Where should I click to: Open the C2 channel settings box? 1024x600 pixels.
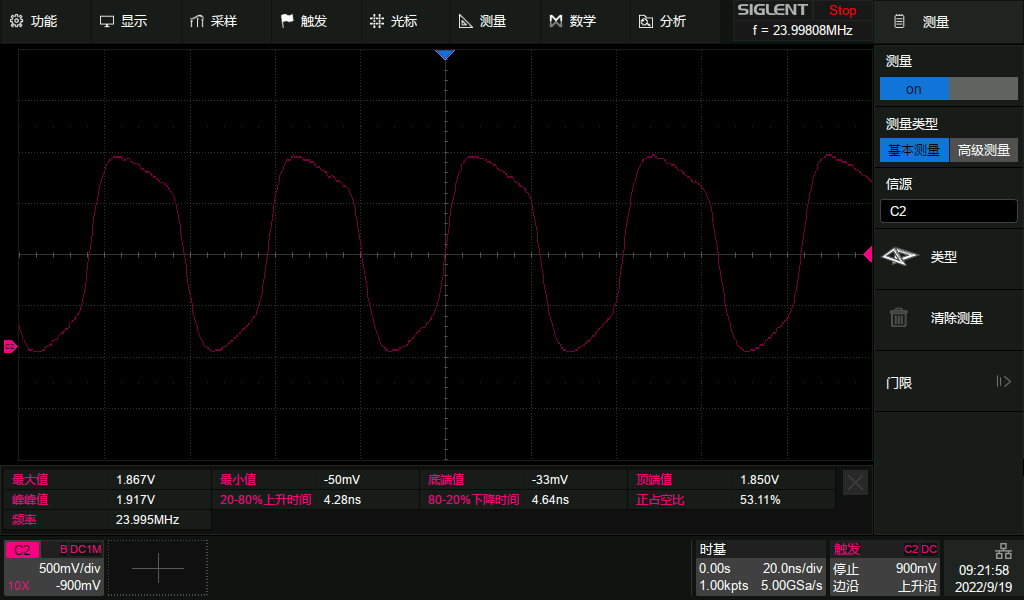[x=54, y=568]
